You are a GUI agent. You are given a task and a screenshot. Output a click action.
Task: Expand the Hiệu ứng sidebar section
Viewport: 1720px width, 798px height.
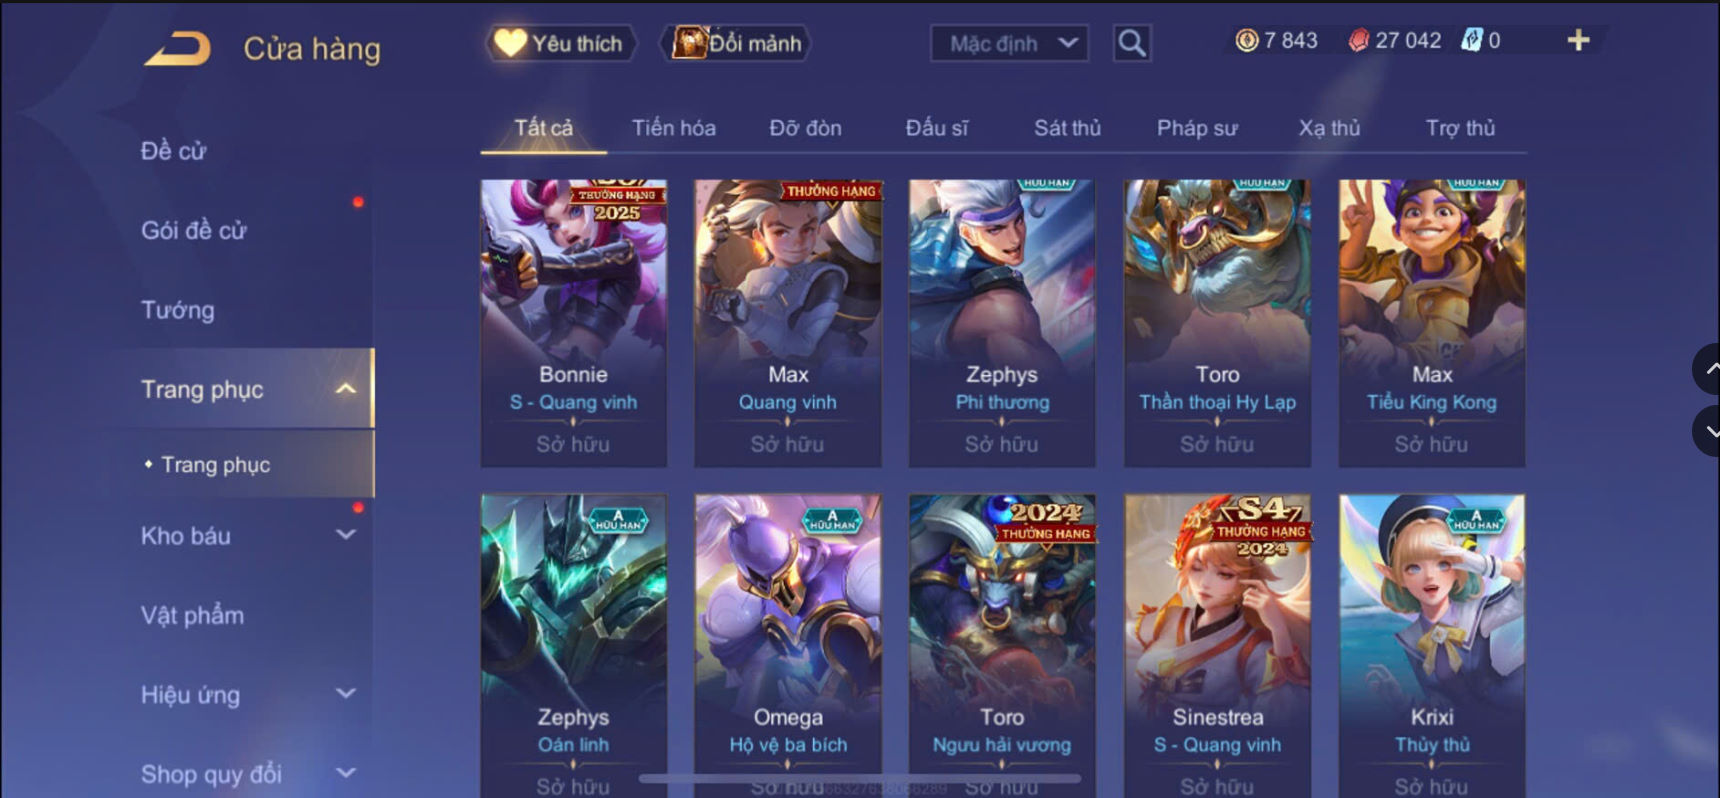pyautogui.click(x=346, y=693)
